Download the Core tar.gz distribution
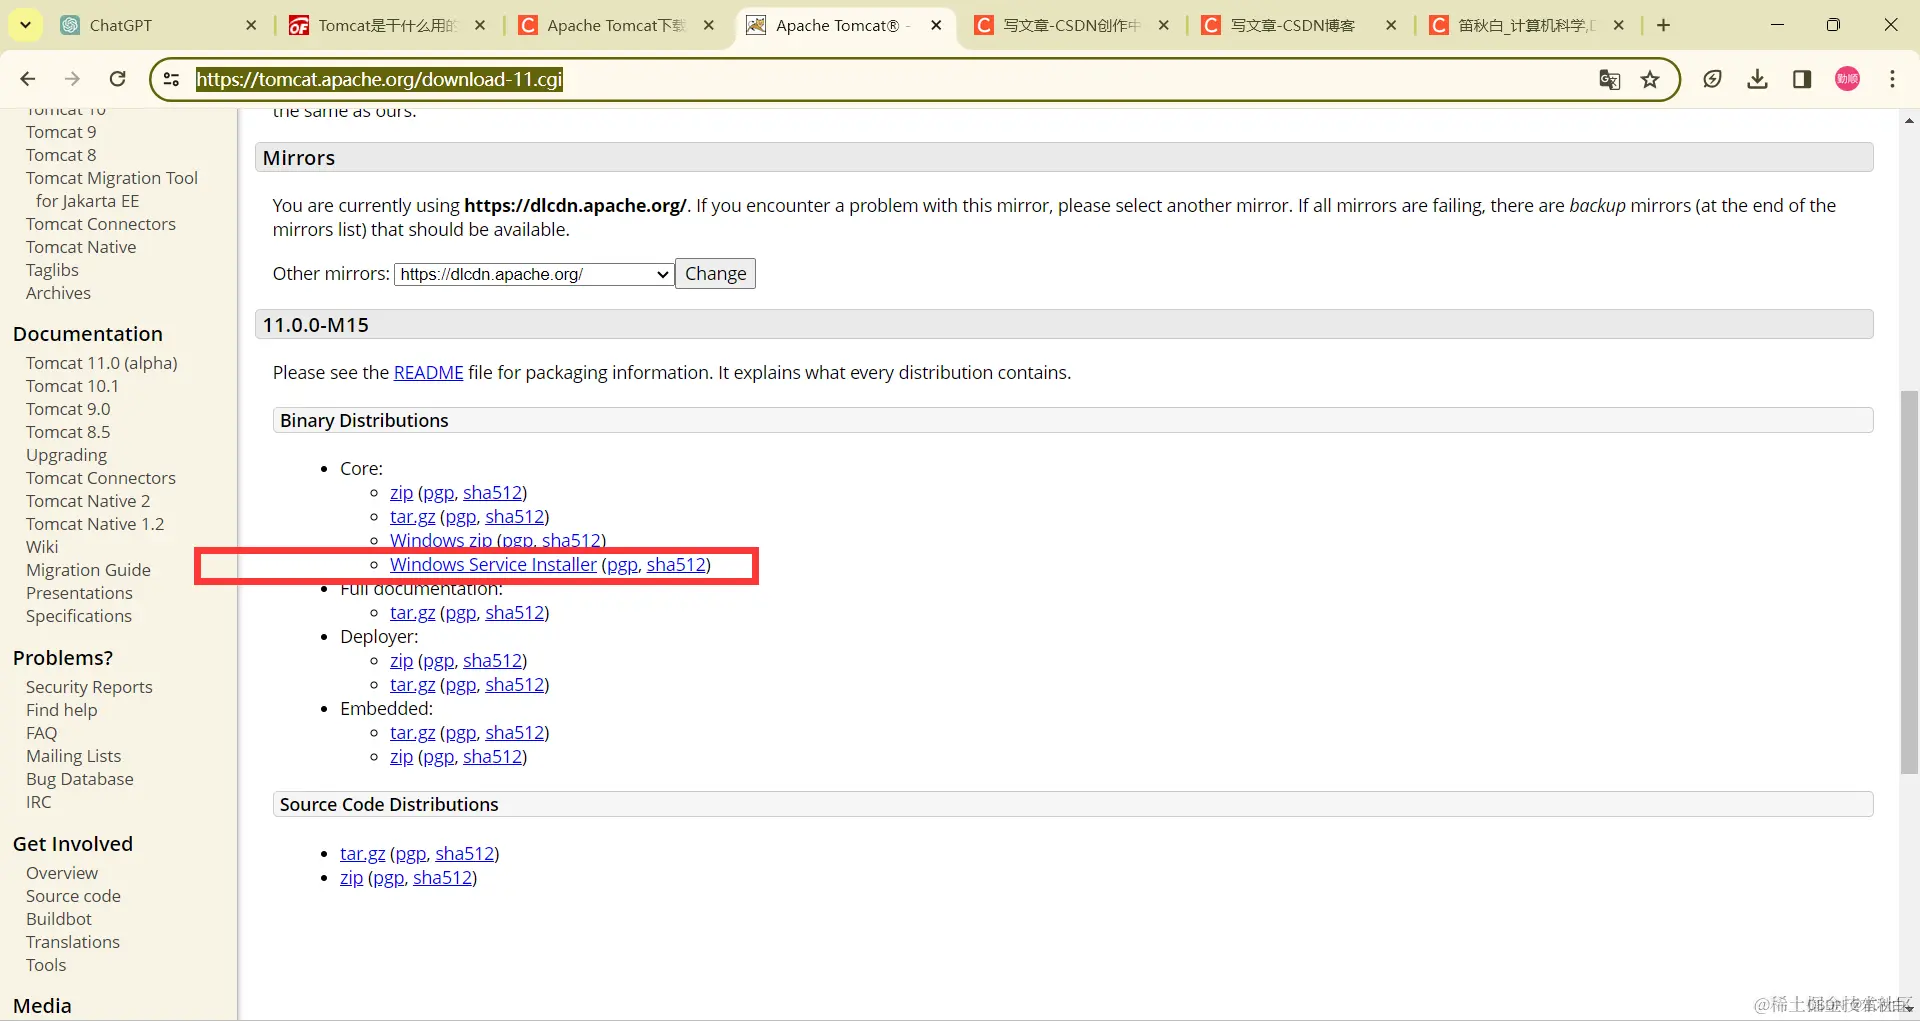 (412, 517)
